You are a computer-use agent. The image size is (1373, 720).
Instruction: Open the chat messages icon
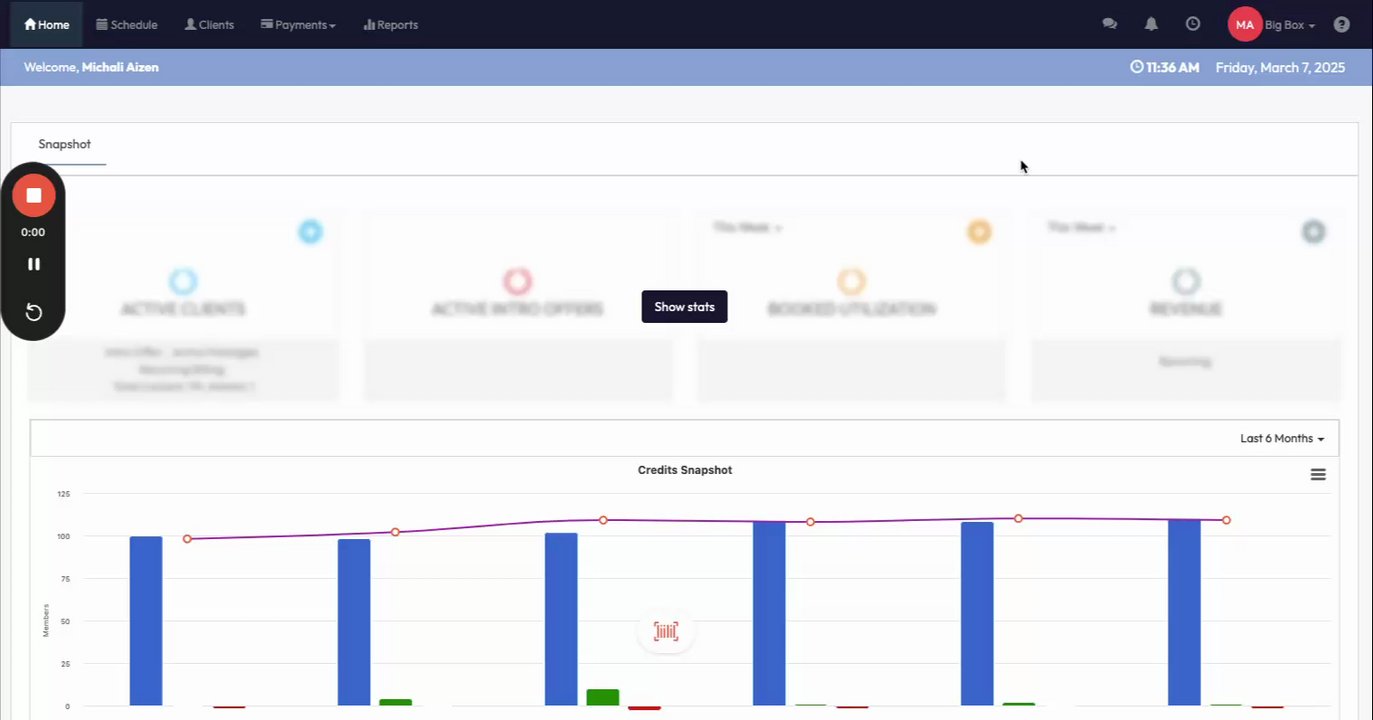click(1109, 24)
